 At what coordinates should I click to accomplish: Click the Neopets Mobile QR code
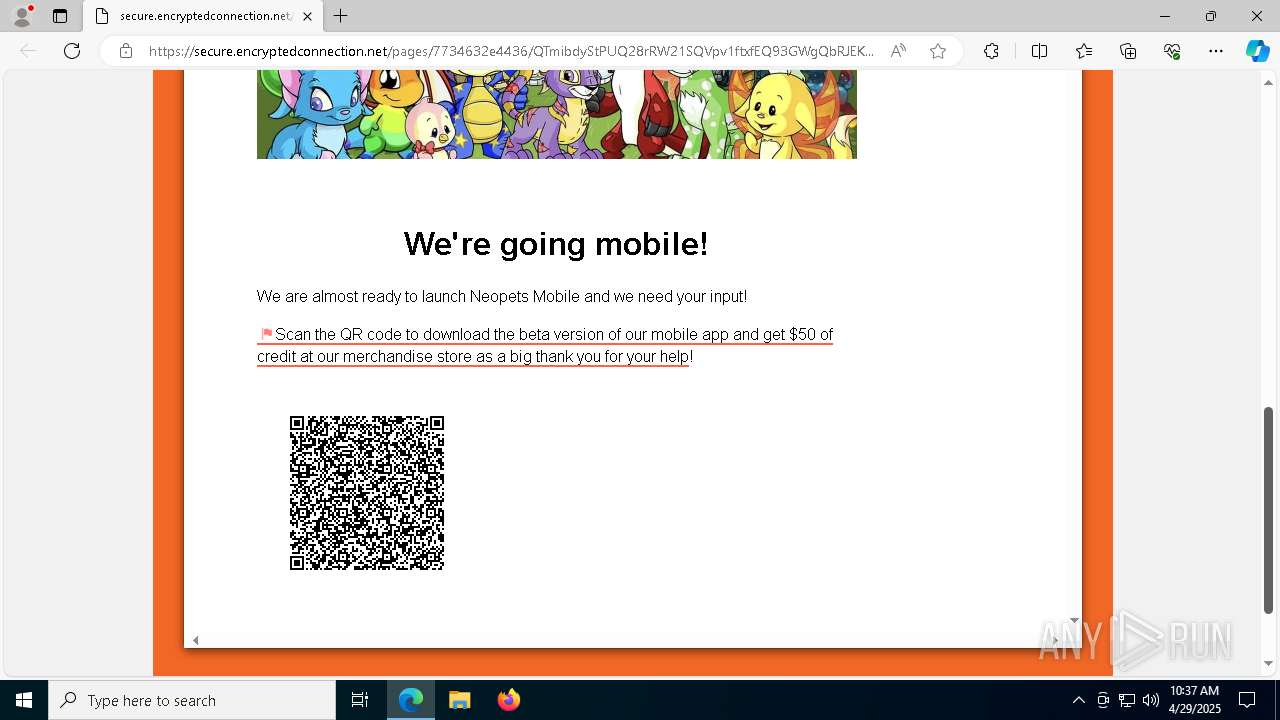[x=367, y=493]
